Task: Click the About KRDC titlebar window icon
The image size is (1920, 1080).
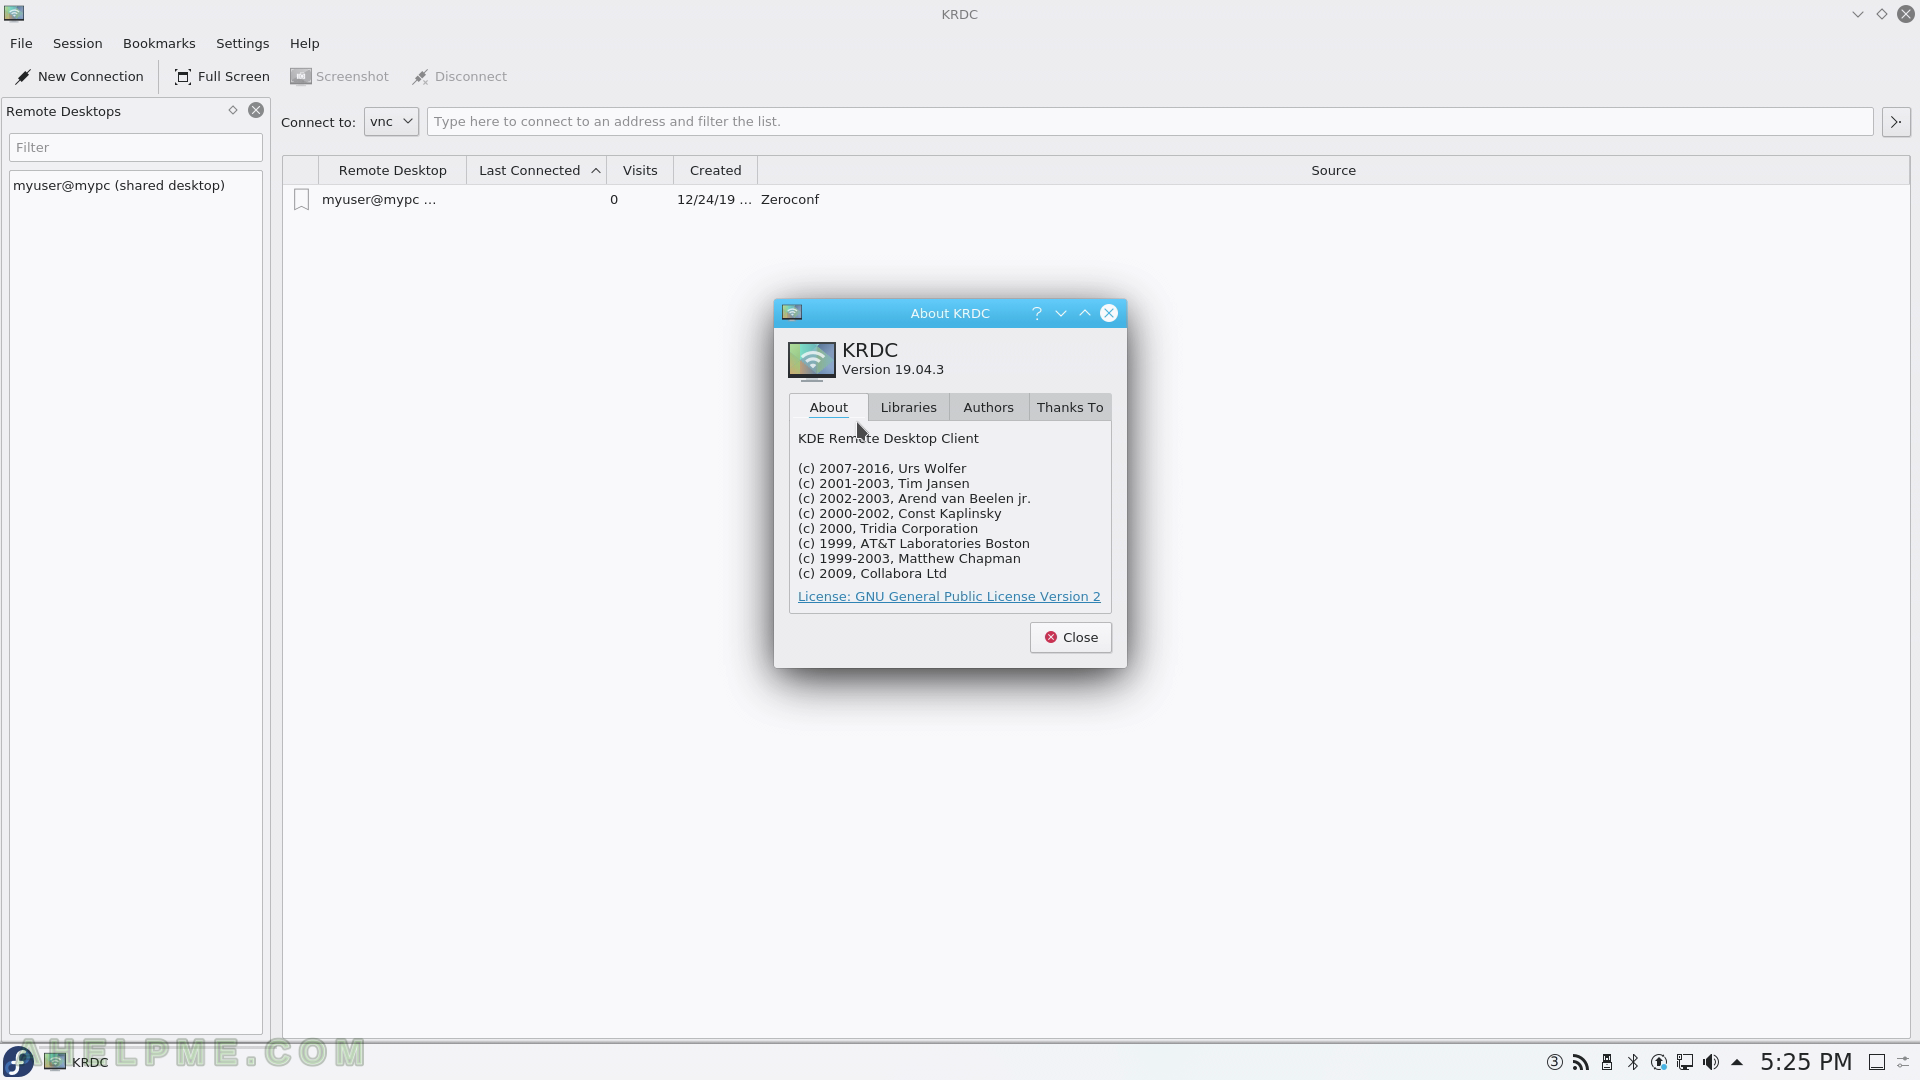Action: tap(792, 313)
